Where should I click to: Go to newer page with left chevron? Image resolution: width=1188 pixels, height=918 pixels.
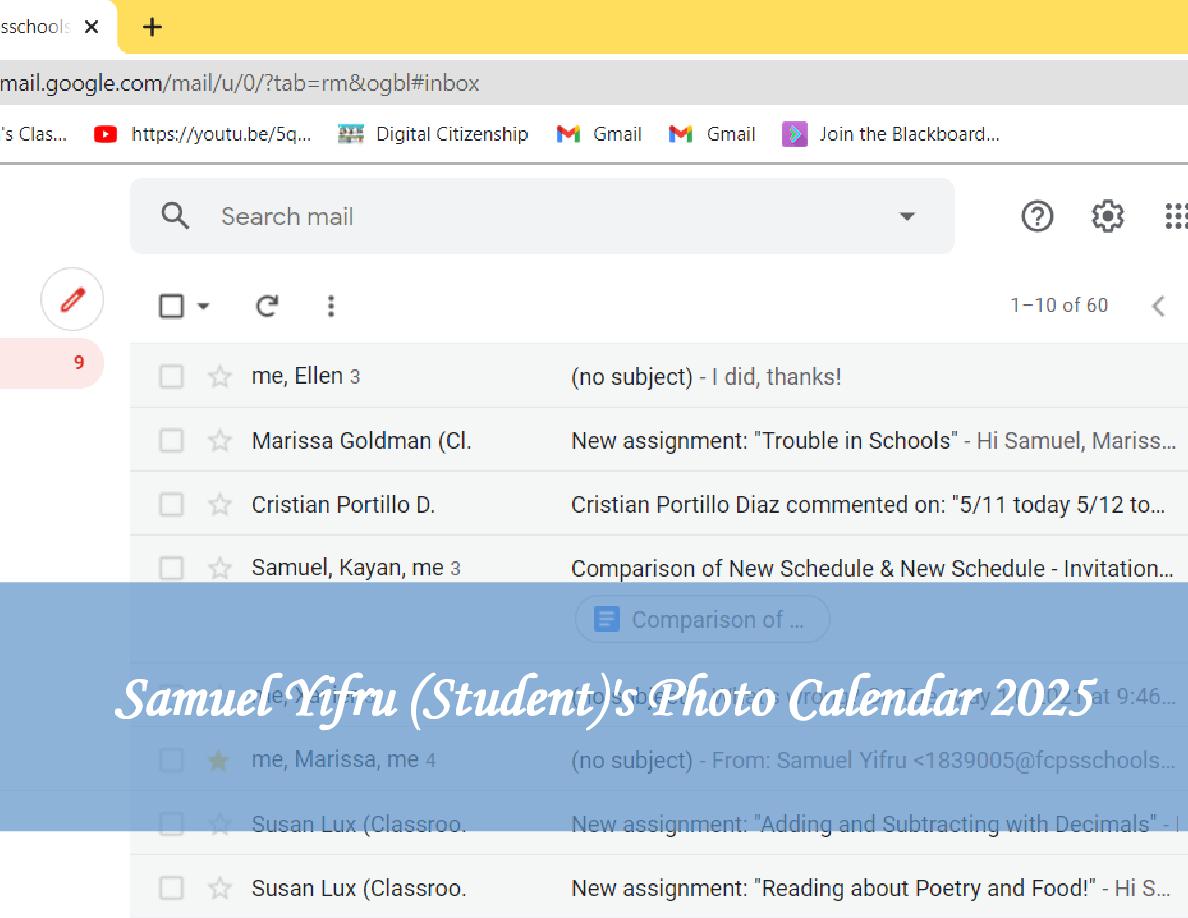point(1158,306)
